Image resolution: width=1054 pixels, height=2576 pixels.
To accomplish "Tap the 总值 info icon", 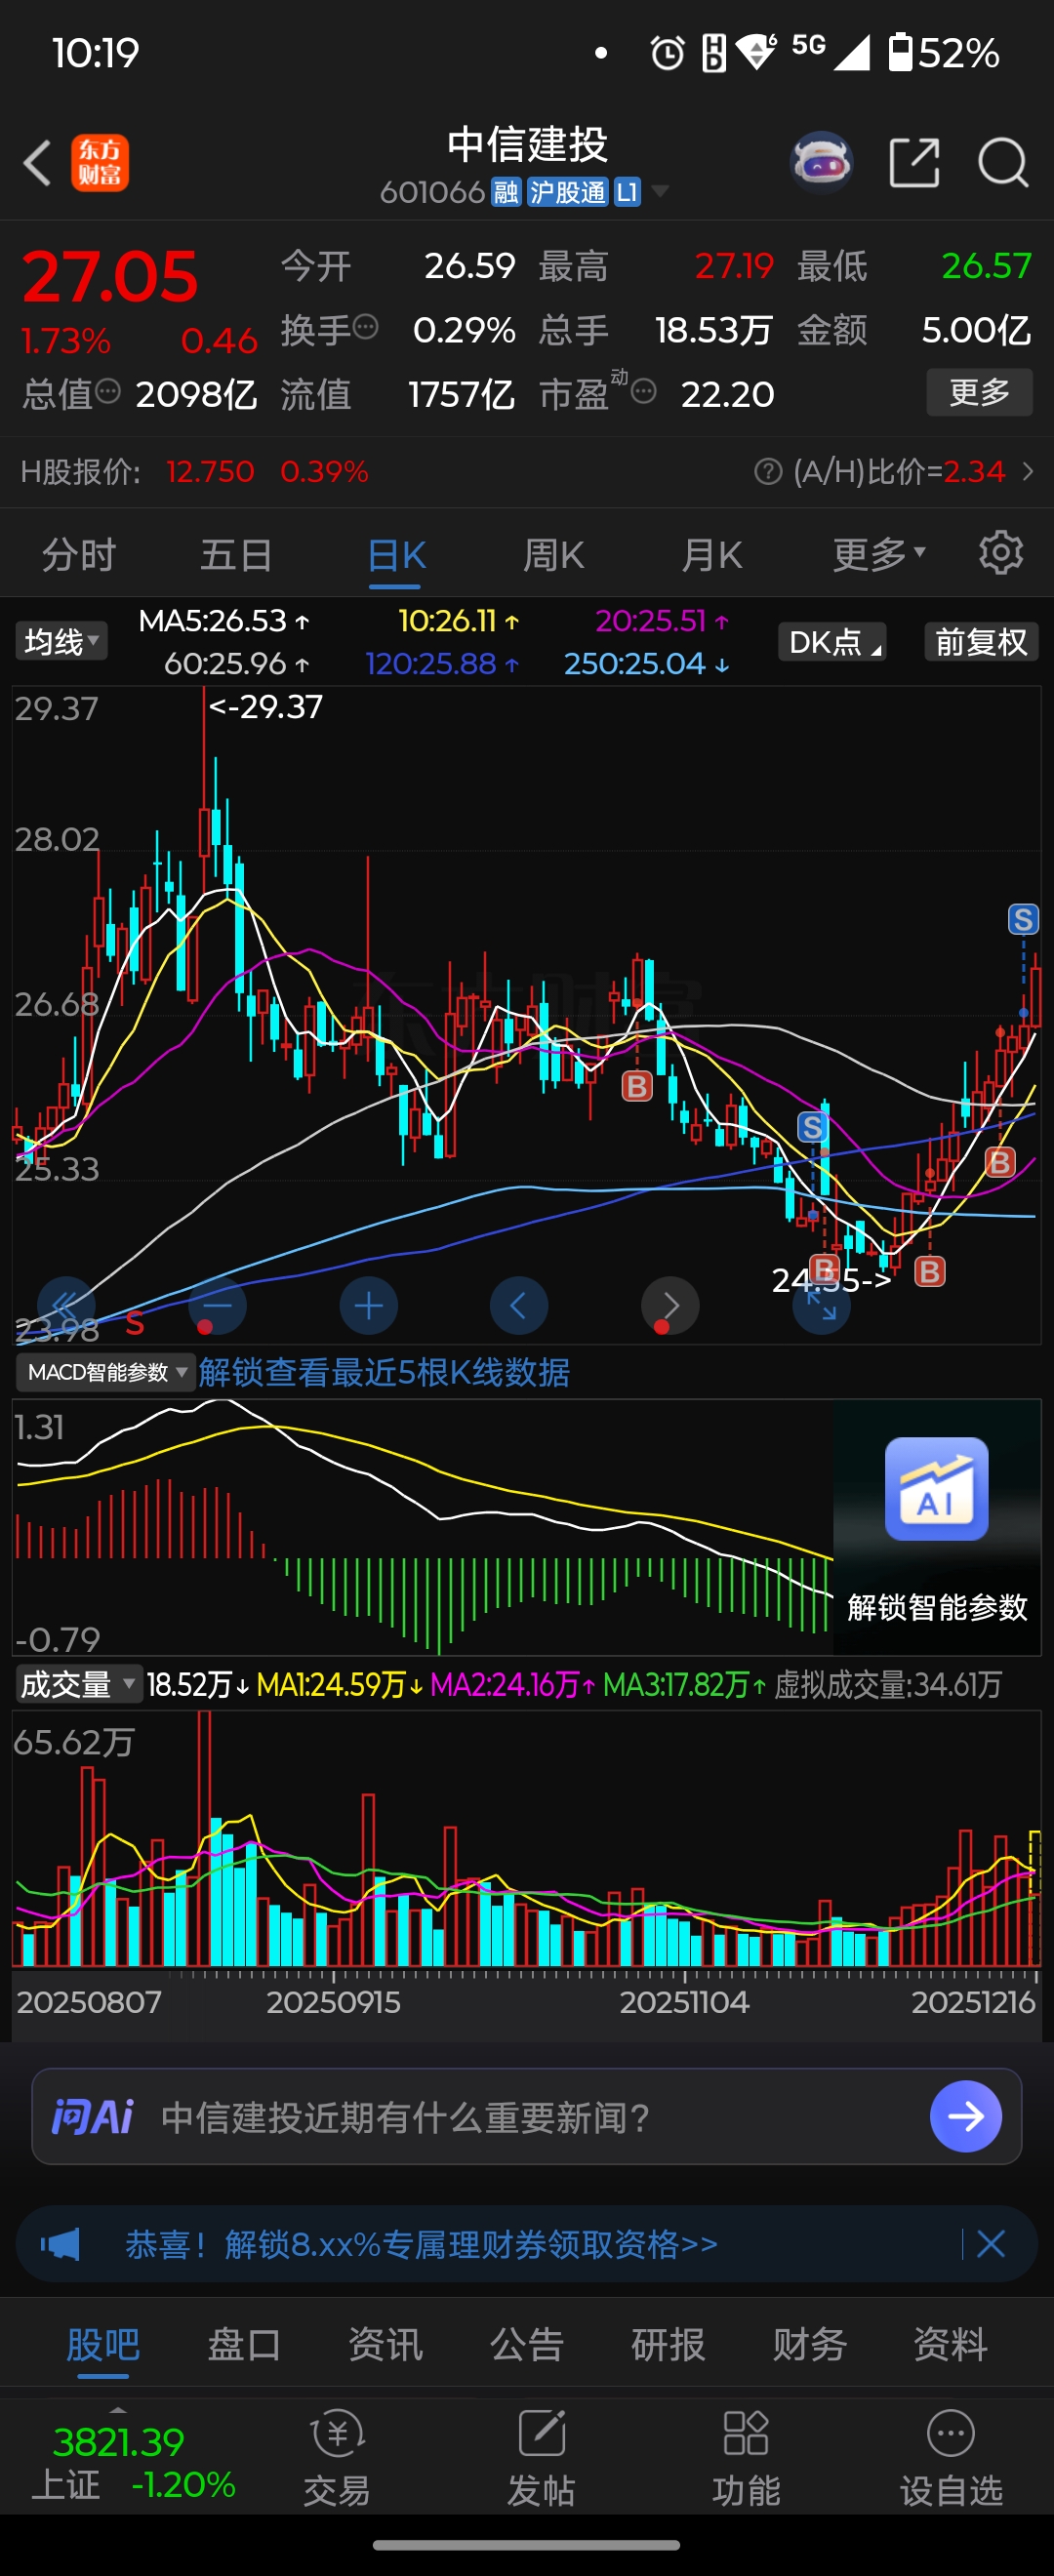I will coord(108,390).
